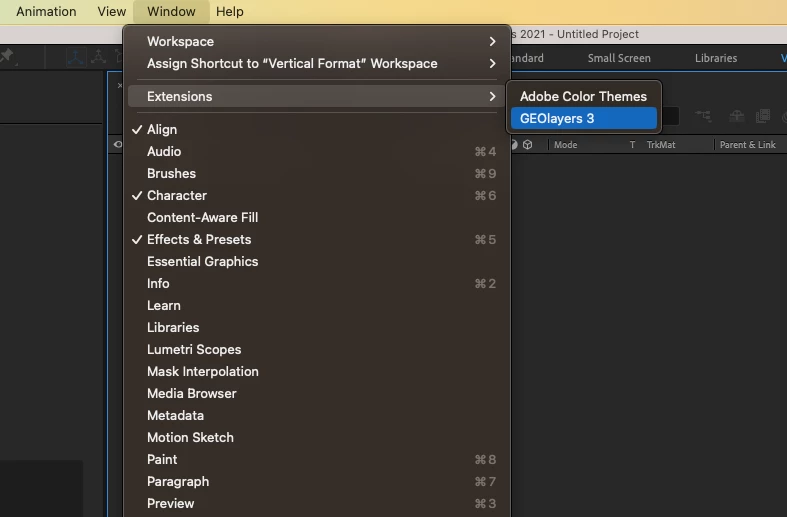This screenshot has width=787, height=517.
Task: Enable World Axis Mode icon
Action: click(99, 57)
